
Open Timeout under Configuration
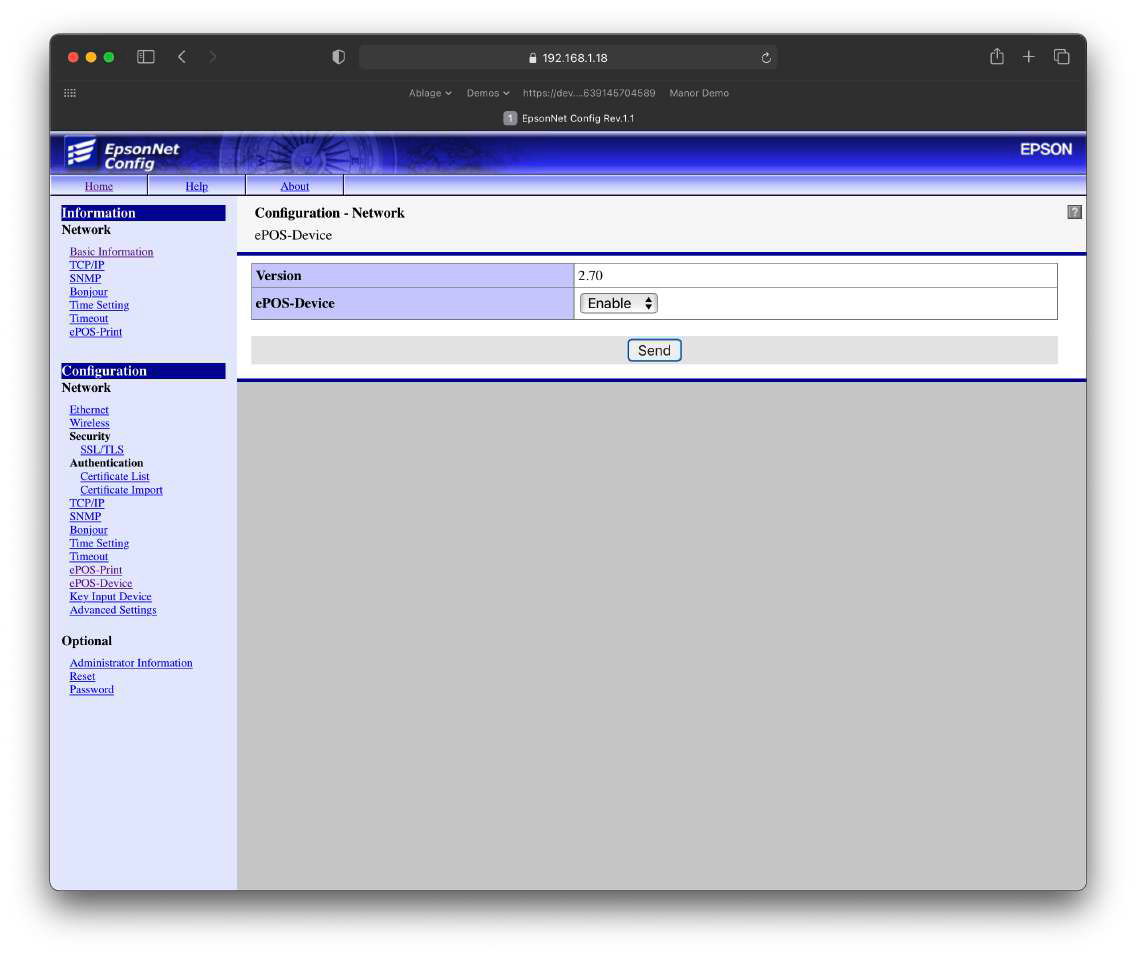pos(88,557)
